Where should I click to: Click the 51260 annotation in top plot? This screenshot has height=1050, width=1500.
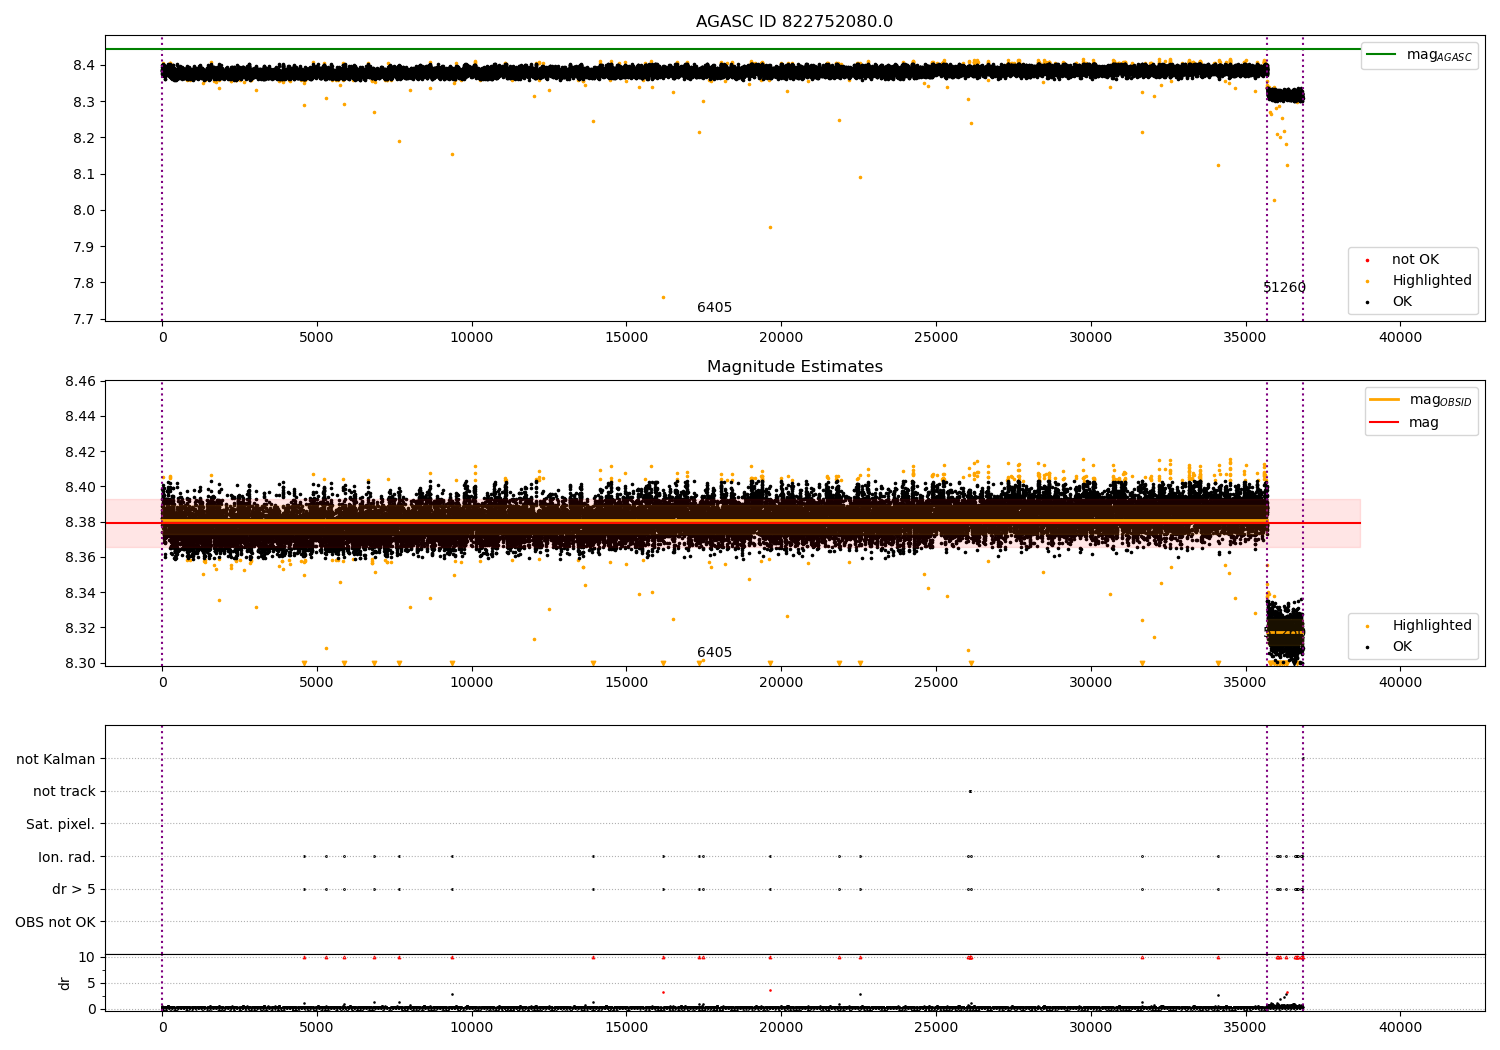coord(1284,288)
